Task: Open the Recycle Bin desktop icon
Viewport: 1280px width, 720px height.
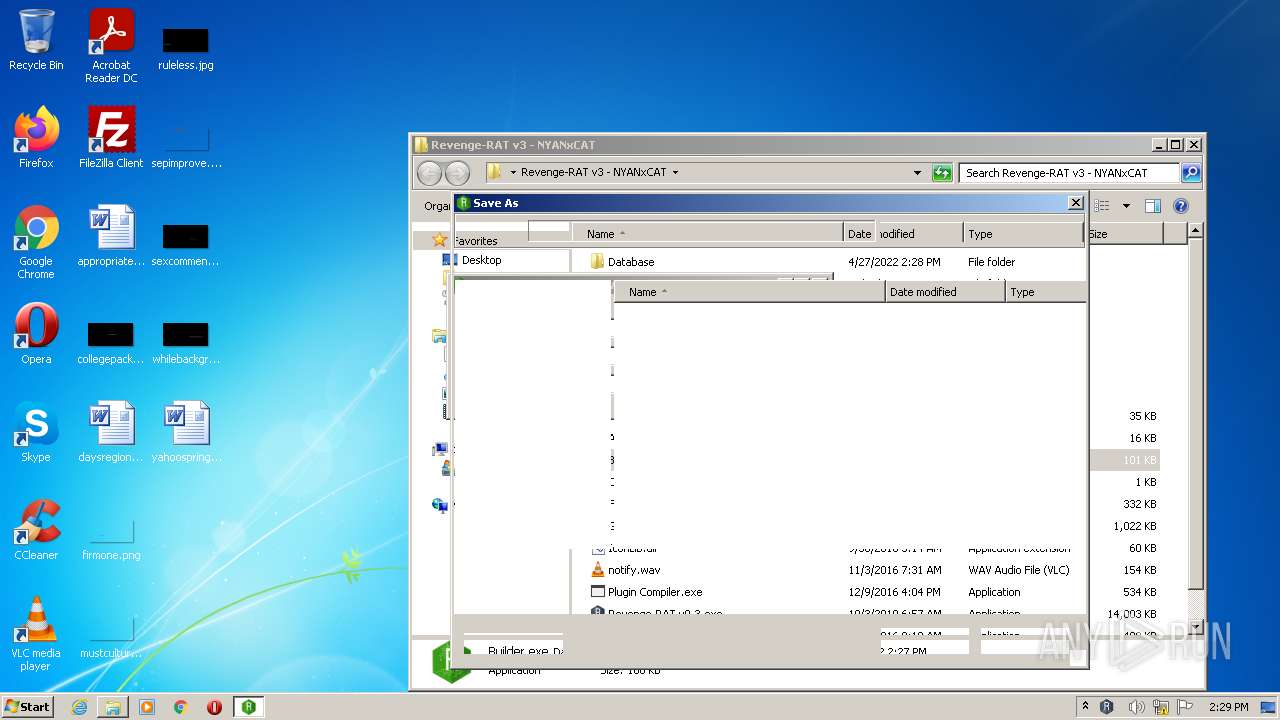Action: click(36, 41)
